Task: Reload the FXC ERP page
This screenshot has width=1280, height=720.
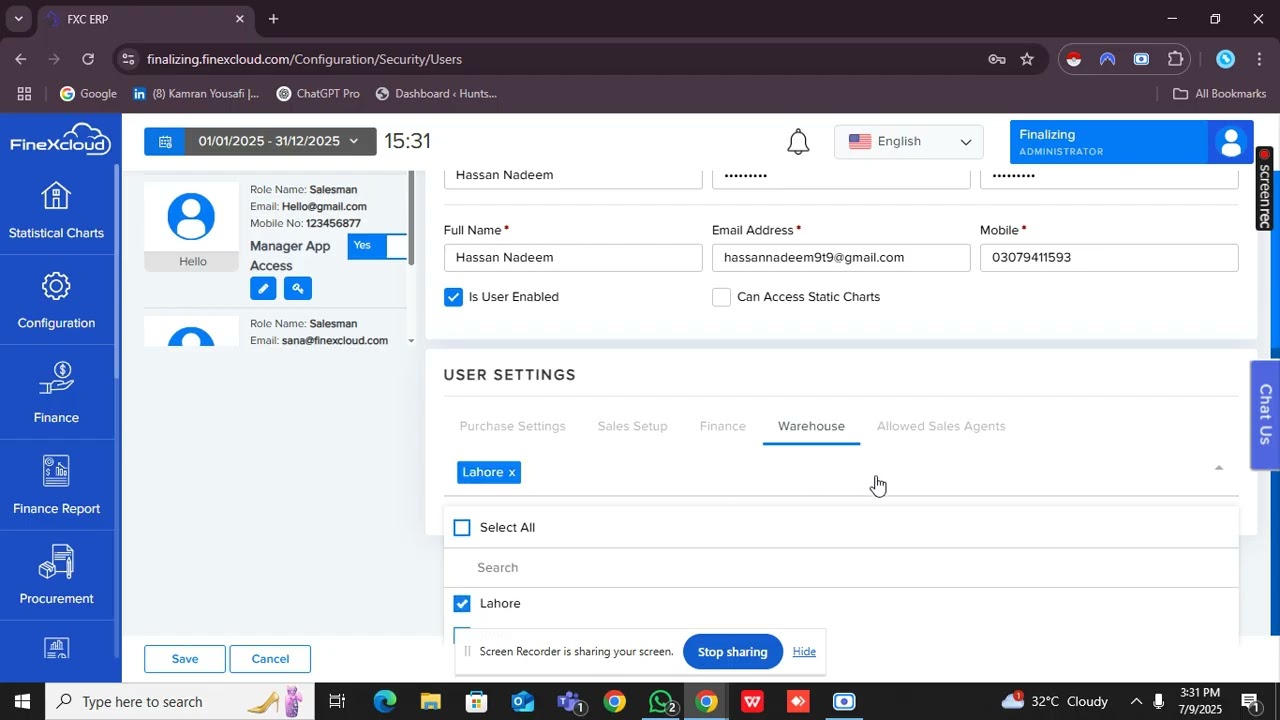Action: 88,59
